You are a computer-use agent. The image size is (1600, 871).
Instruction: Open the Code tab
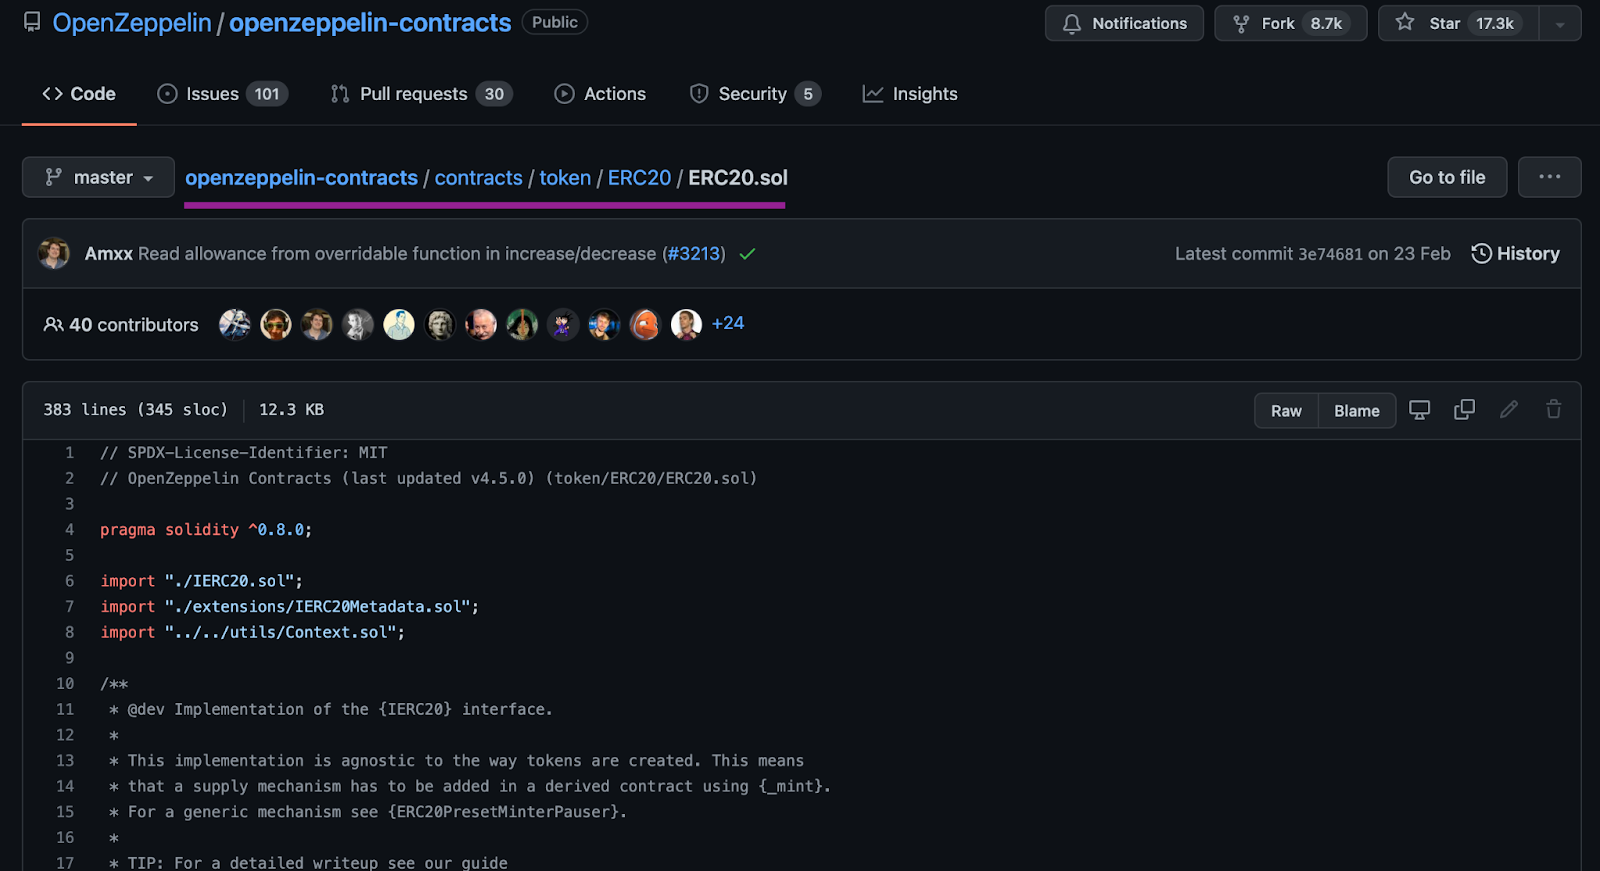tap(79, 94)
